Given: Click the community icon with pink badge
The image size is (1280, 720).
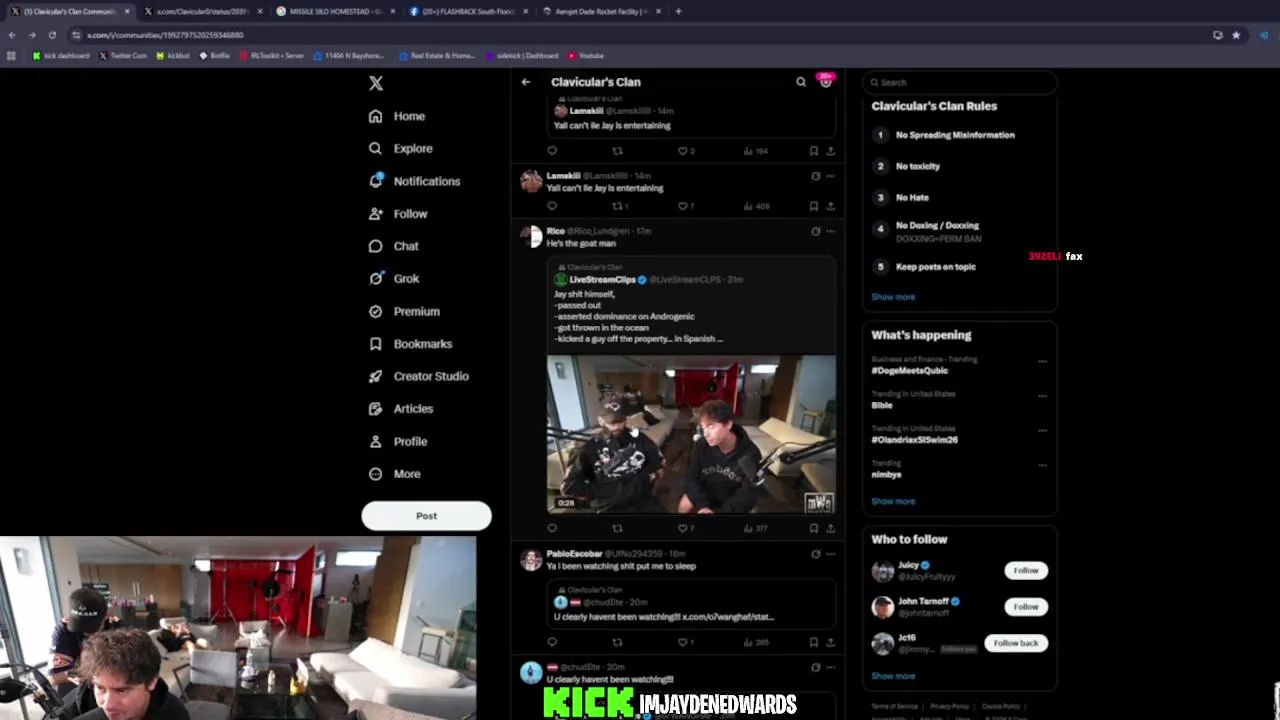Looking at the screenshot, I should click(x=825, y=81).
